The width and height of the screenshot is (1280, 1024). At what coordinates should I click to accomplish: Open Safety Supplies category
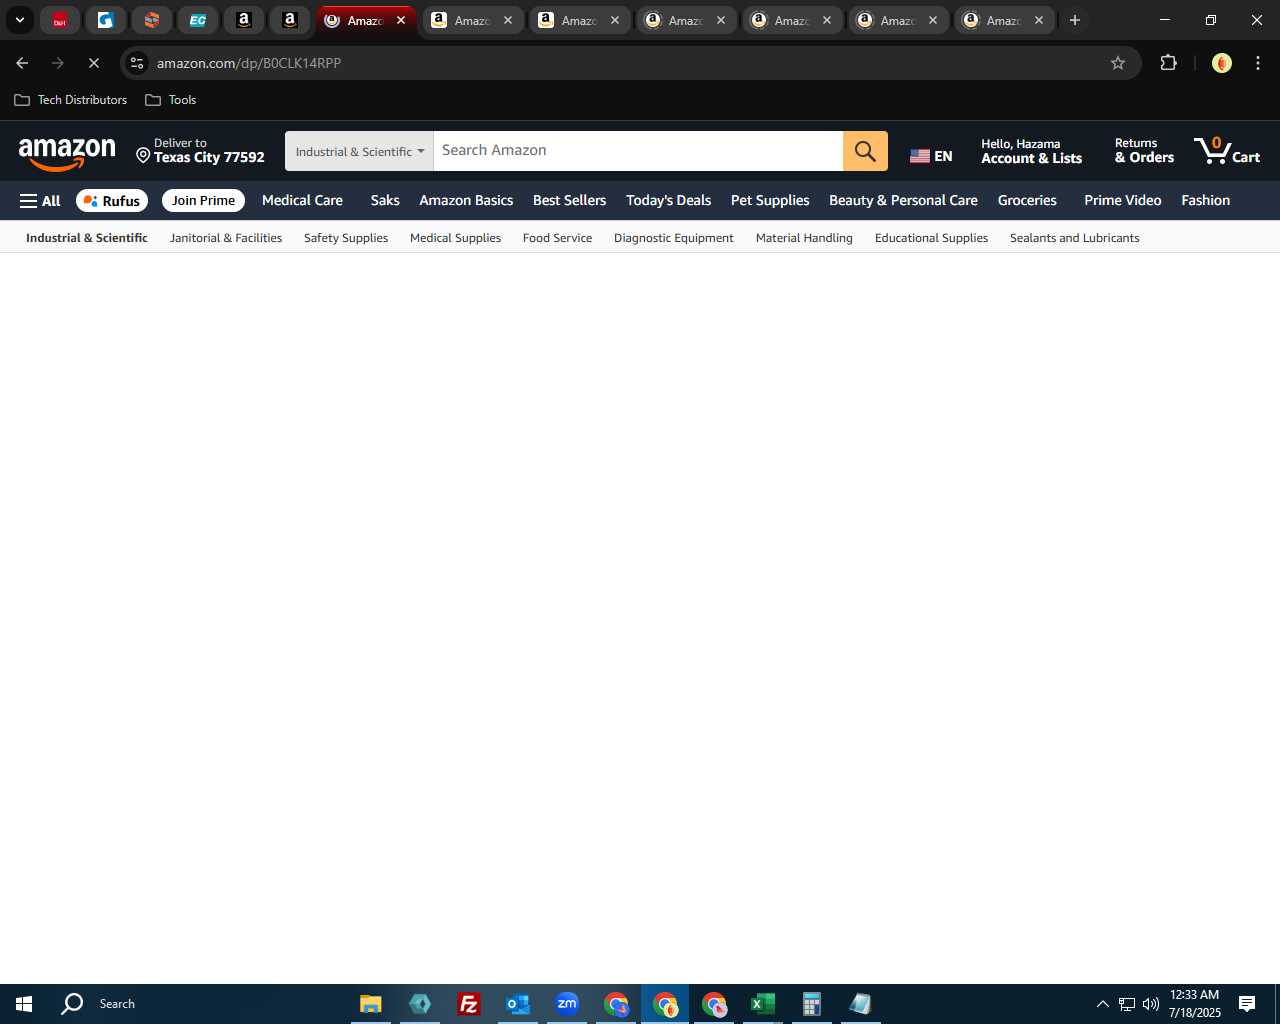[346, 238]
